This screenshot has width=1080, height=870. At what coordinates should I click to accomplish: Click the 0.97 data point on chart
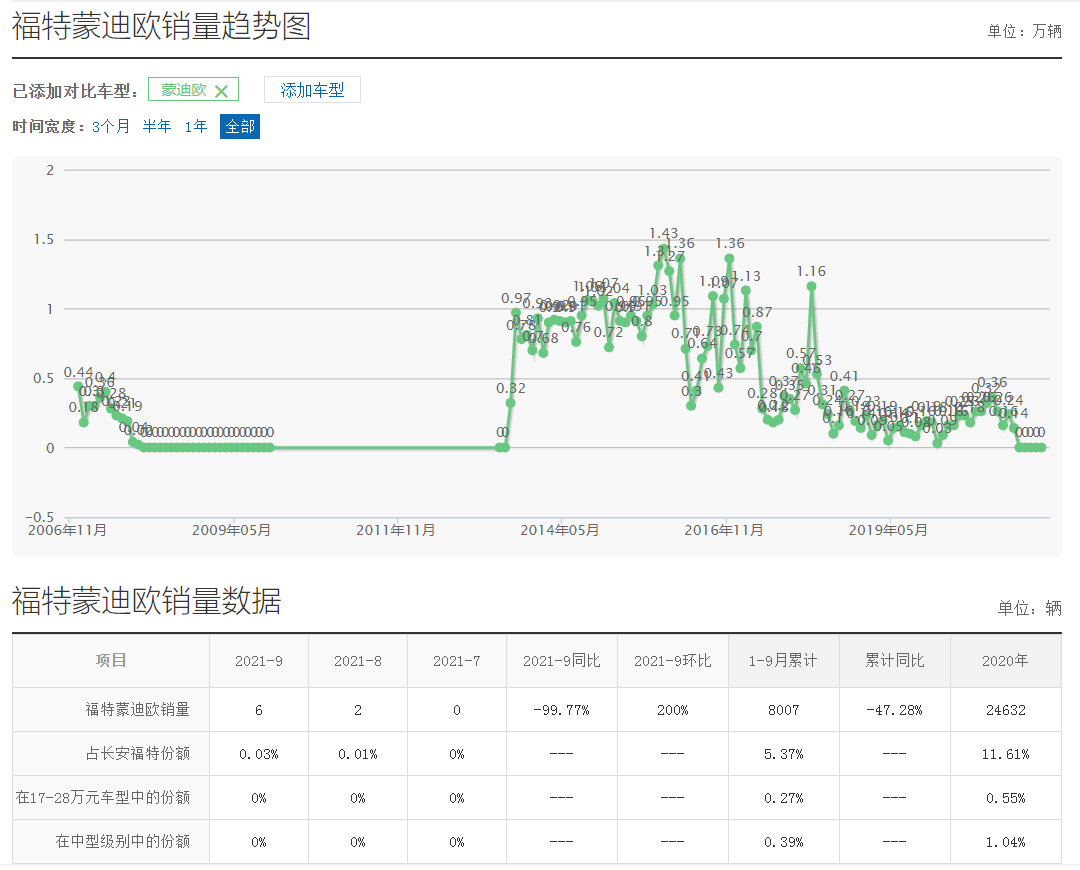(516, 313)
